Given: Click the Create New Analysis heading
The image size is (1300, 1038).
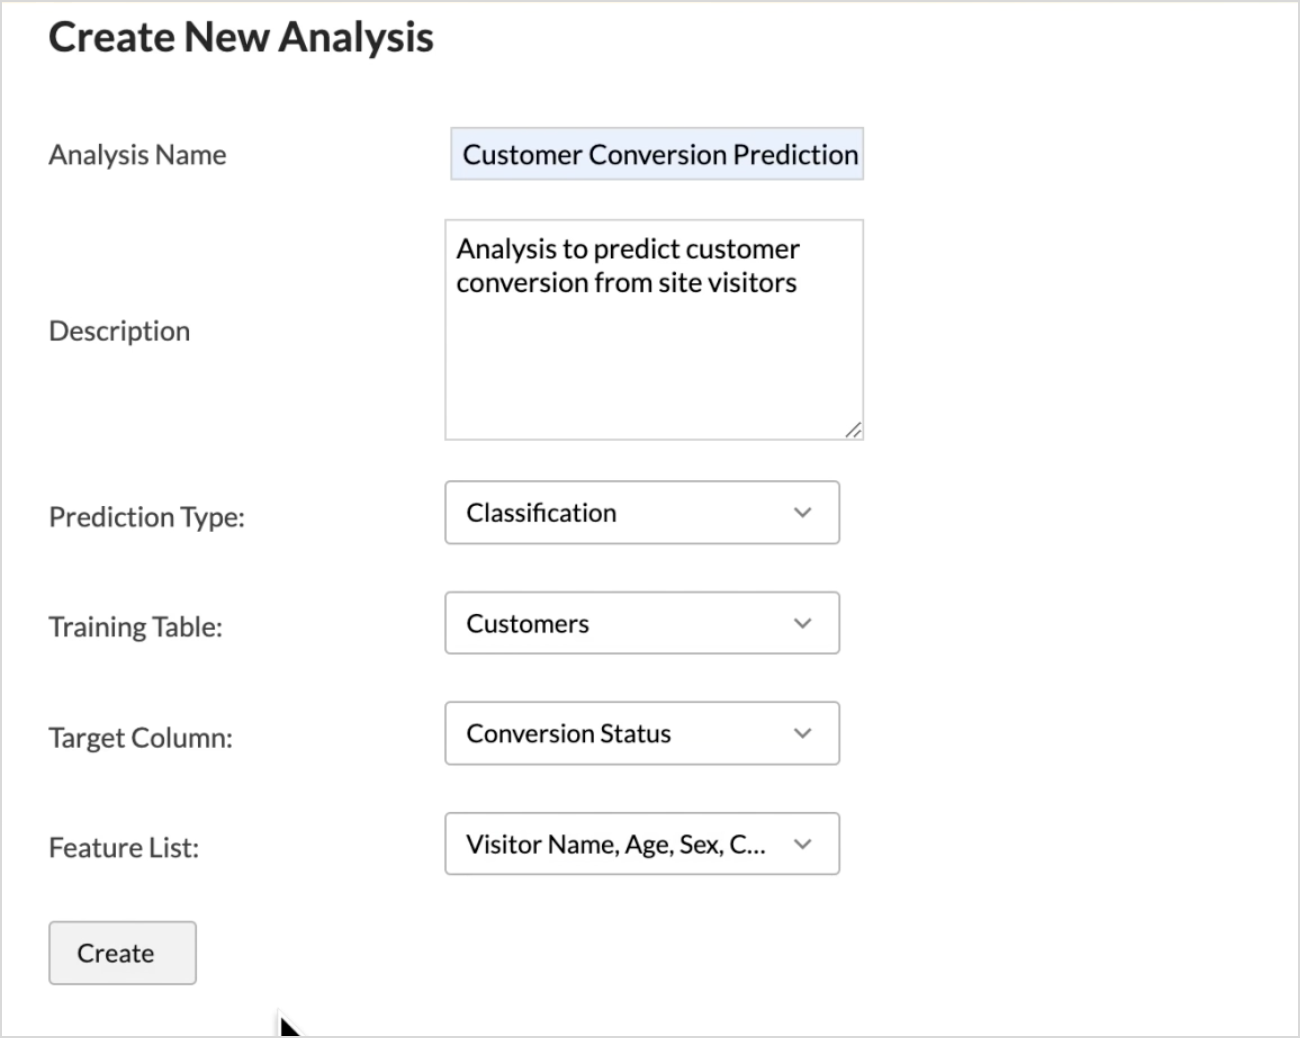Looking at the screenshot, I should point(241,37).
